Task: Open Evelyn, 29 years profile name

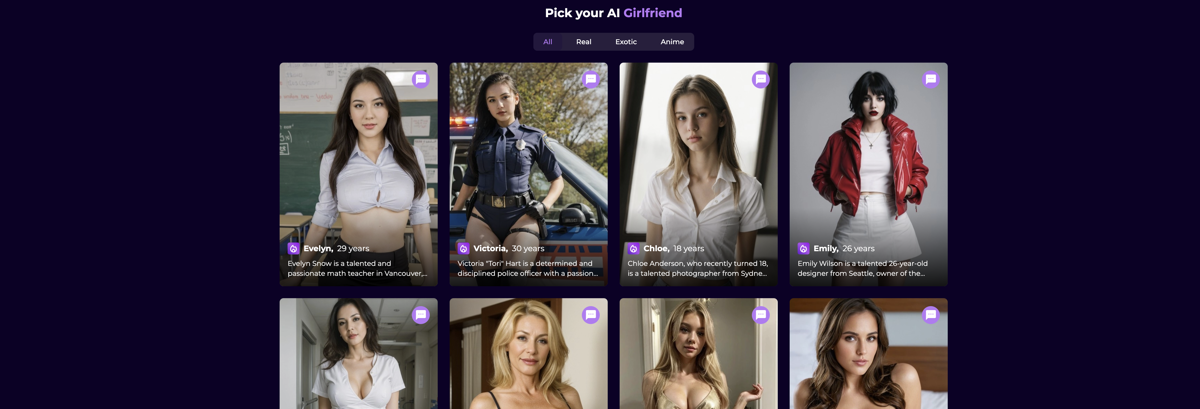Action: (337, 248)
